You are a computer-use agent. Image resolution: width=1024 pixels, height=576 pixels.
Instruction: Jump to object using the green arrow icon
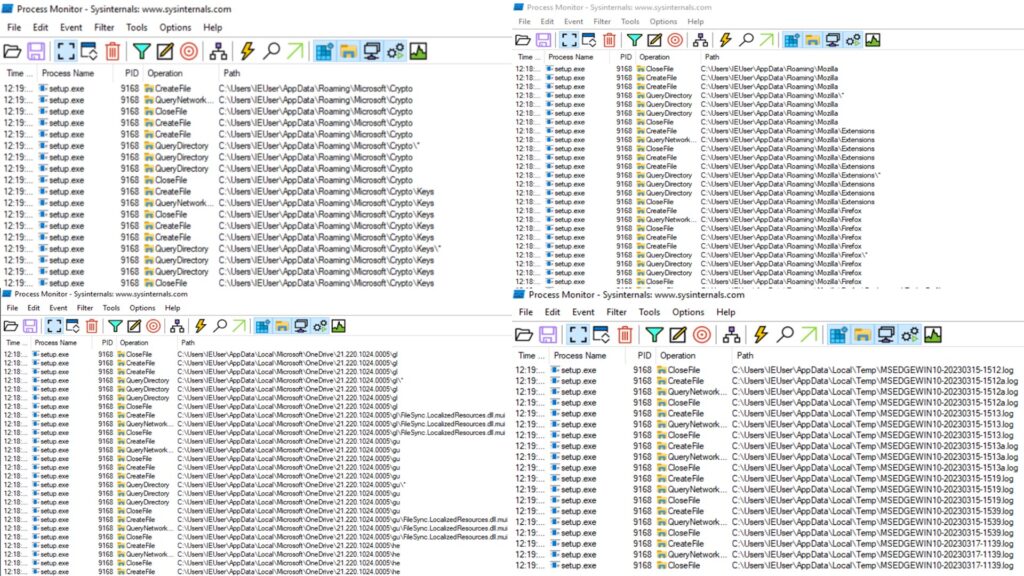(x=294, y=49)
